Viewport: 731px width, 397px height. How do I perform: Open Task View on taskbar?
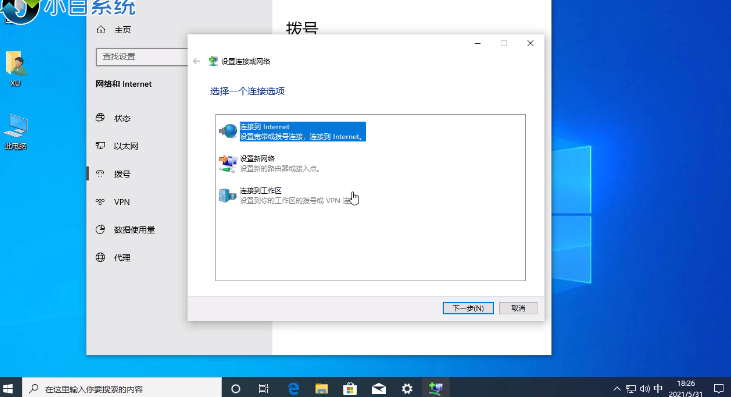pyautogui.click(x=263, y=389)
